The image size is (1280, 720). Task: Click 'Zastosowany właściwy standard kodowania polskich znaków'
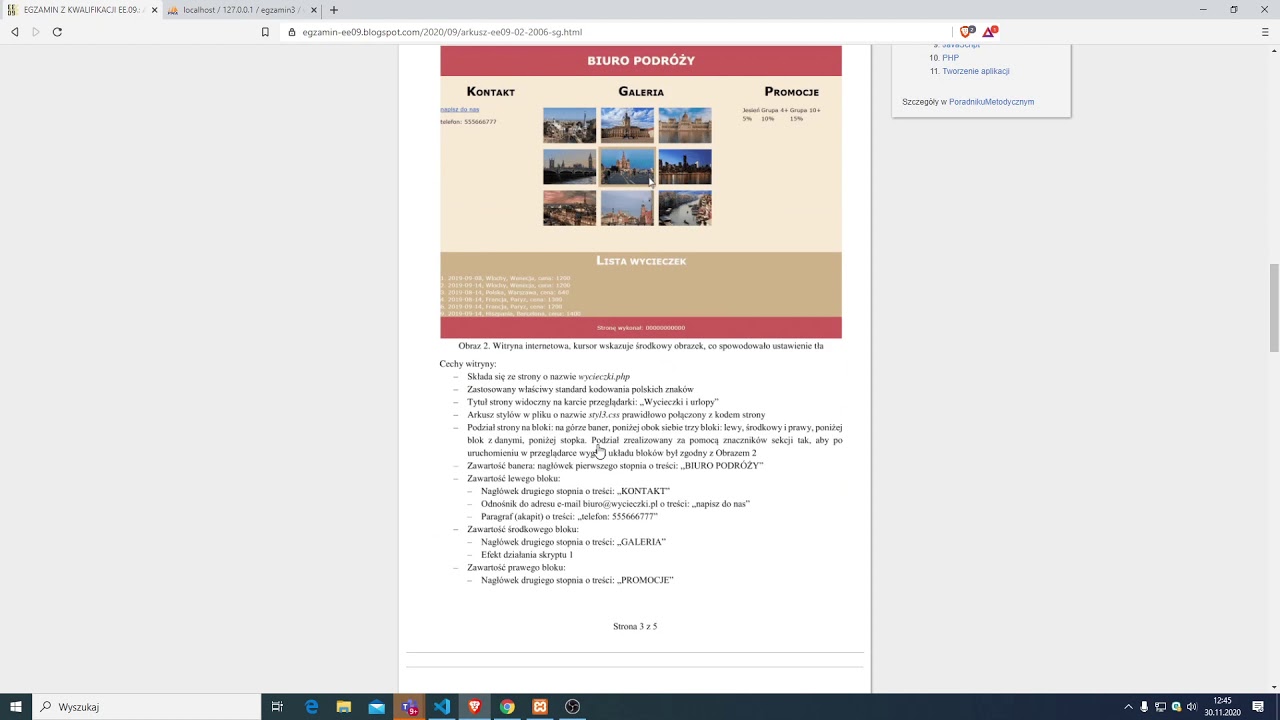[580, 389]
